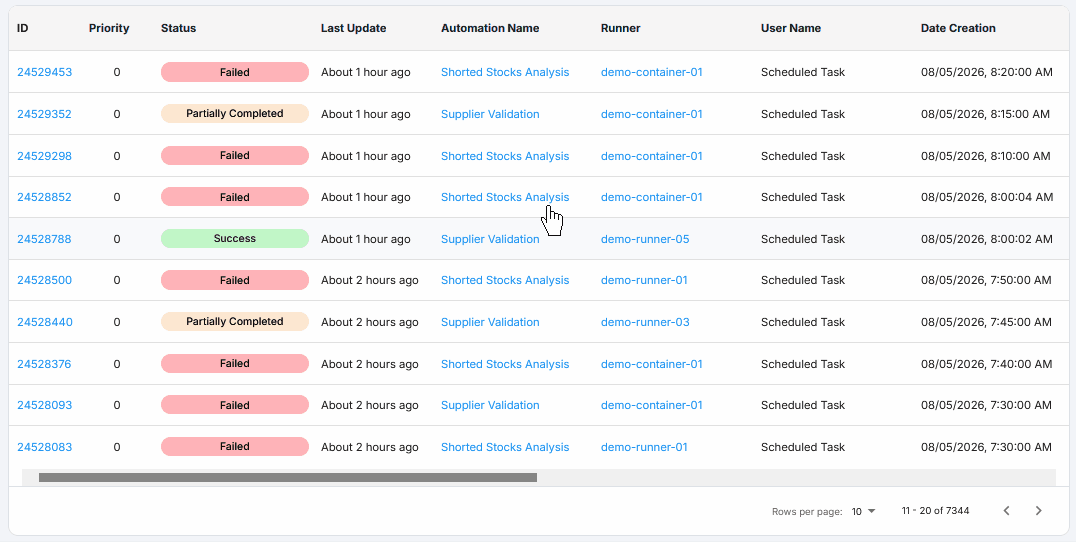Open task ID 24528440

pyautogui.click(x=45, y=322)
